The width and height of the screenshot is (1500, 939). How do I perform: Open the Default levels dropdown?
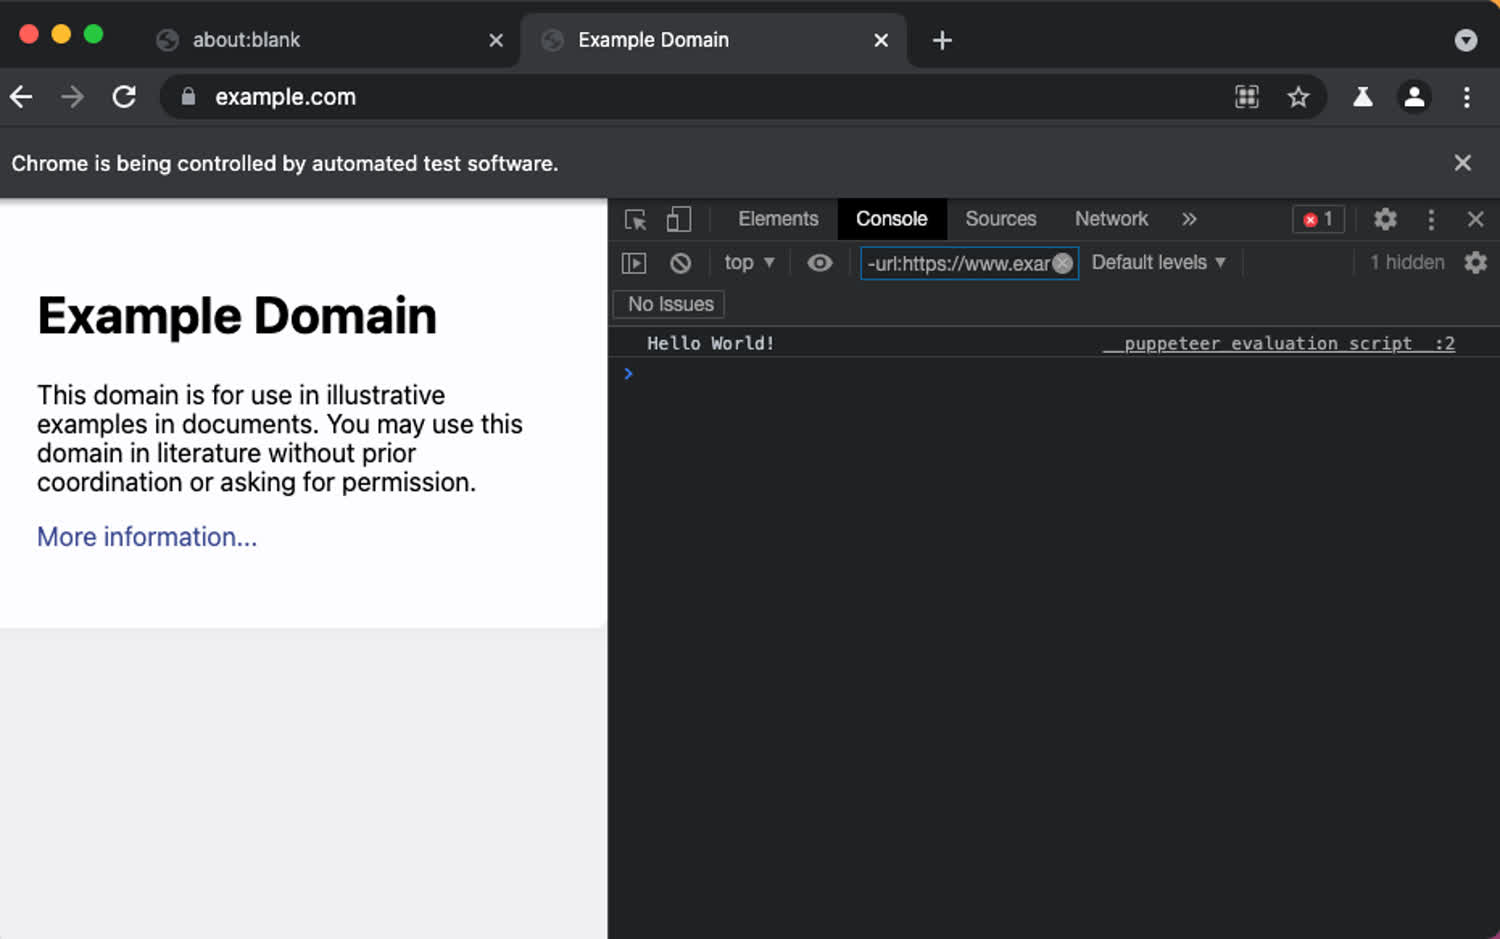click(1158, 262)
